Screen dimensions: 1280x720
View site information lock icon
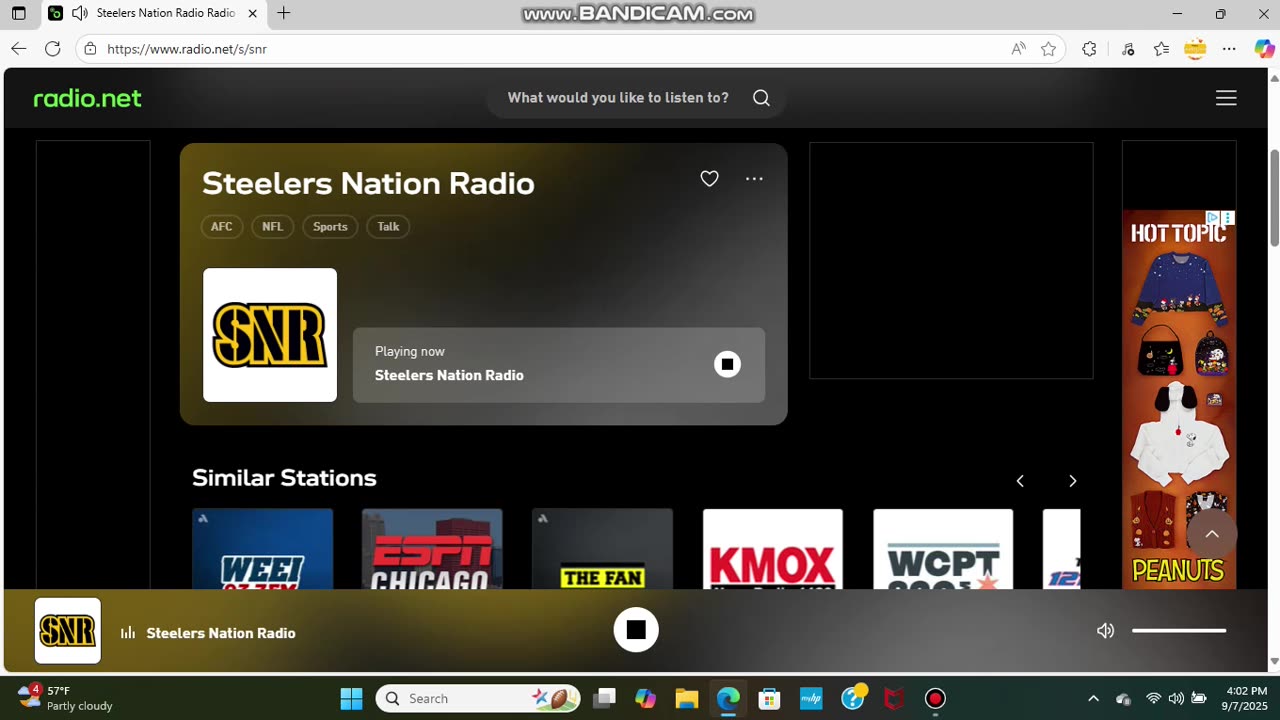(90, 49)
